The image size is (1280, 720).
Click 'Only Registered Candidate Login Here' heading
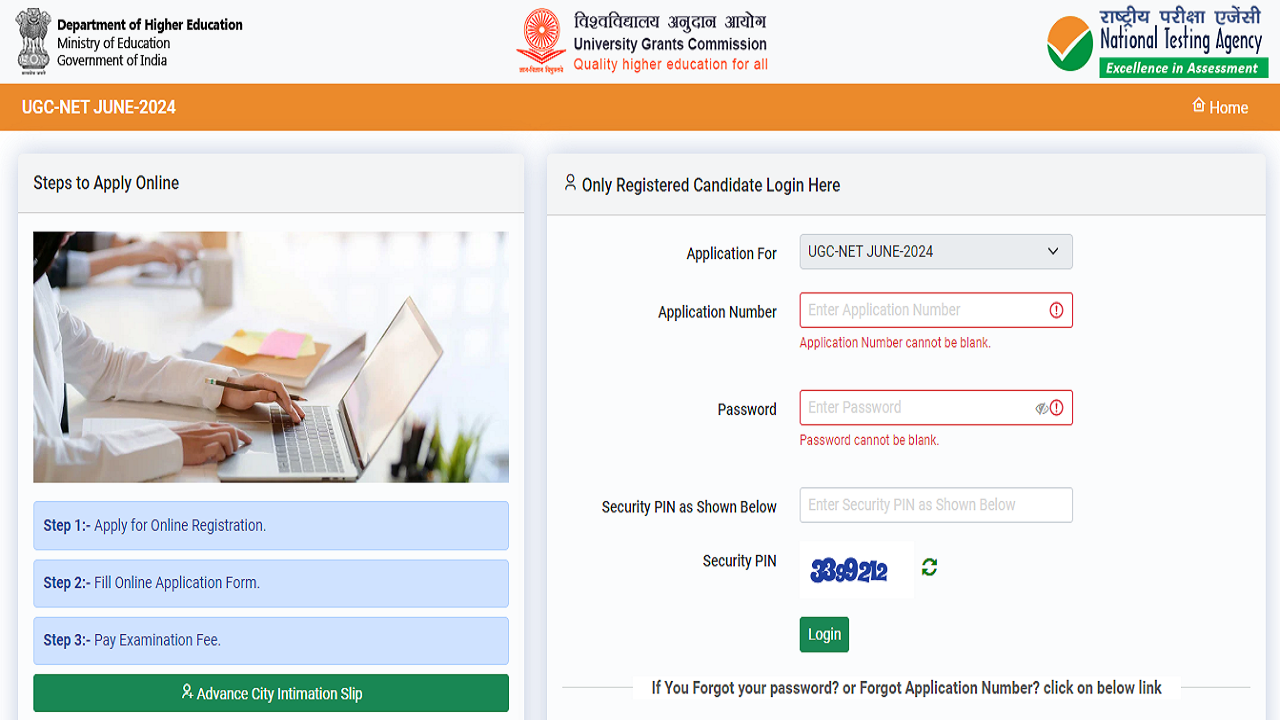pyautogui.click(x=711, y=185)
